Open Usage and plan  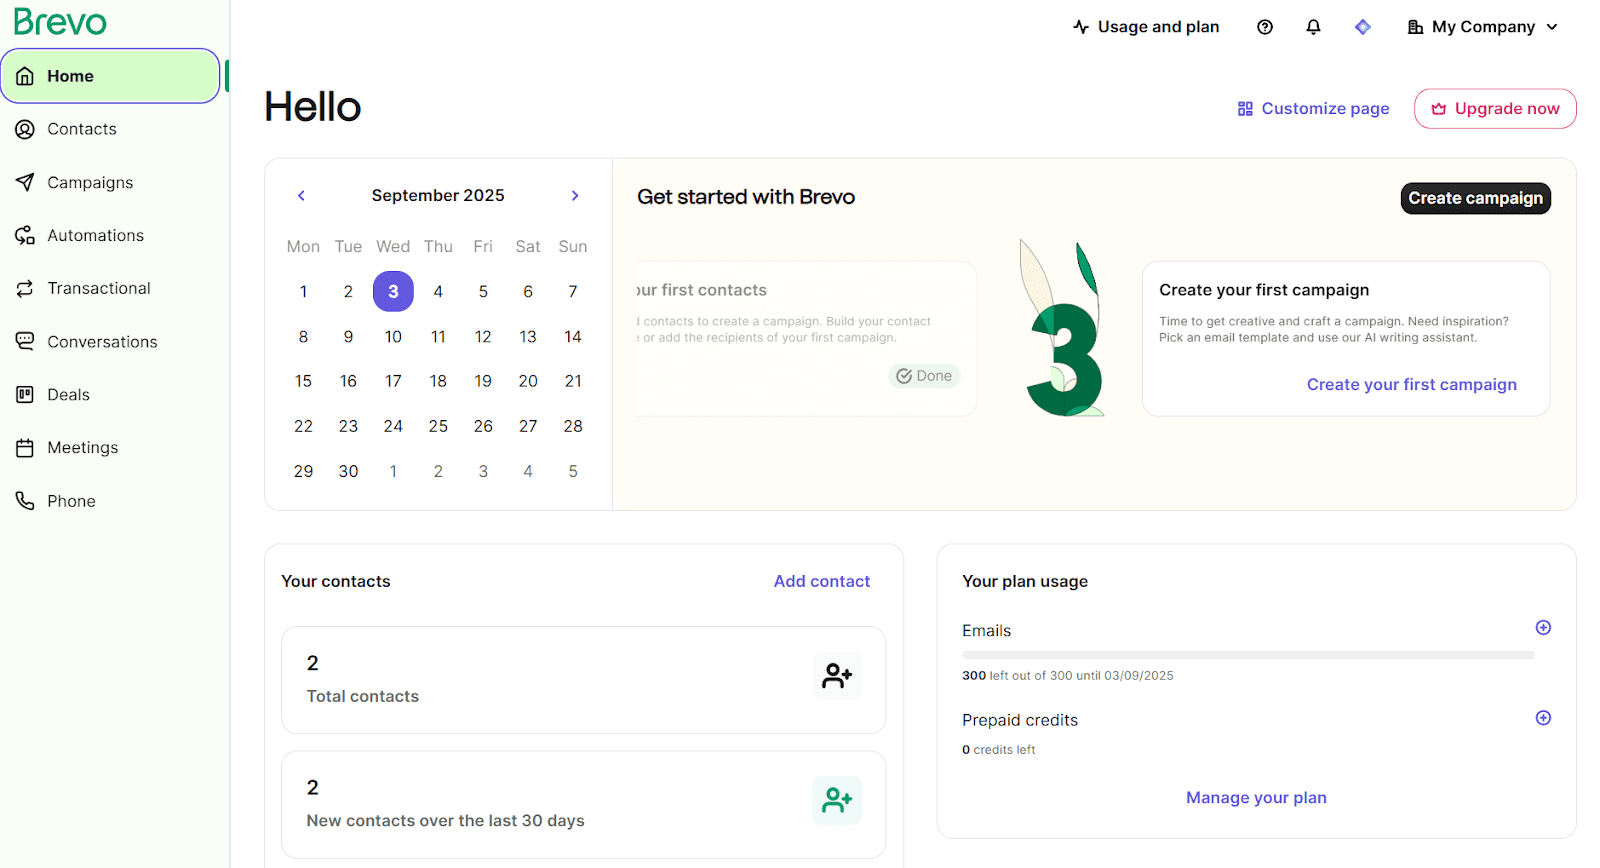tap(1146, 27)
